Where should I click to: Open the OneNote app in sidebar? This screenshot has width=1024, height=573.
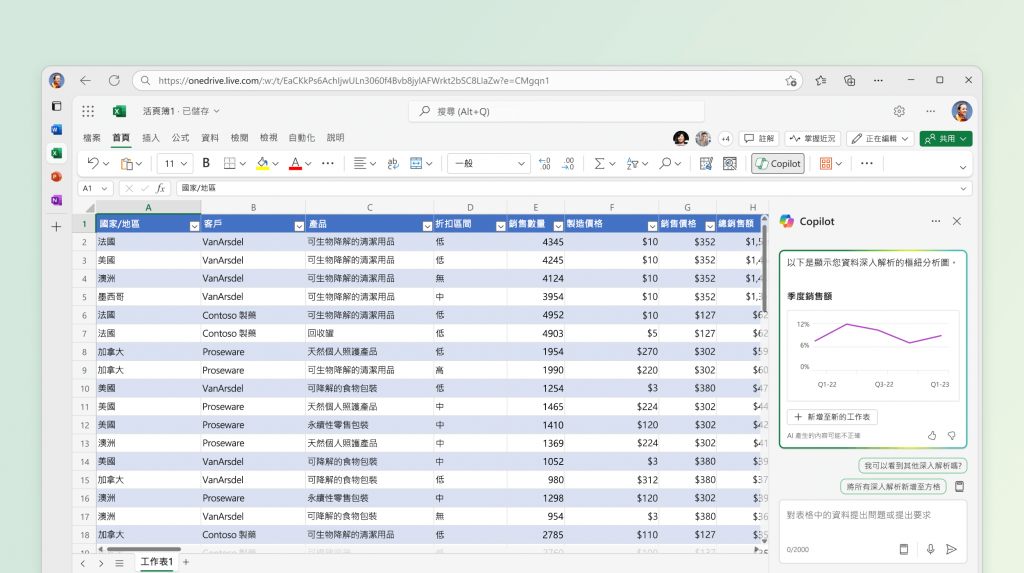(x=57, y=200)
